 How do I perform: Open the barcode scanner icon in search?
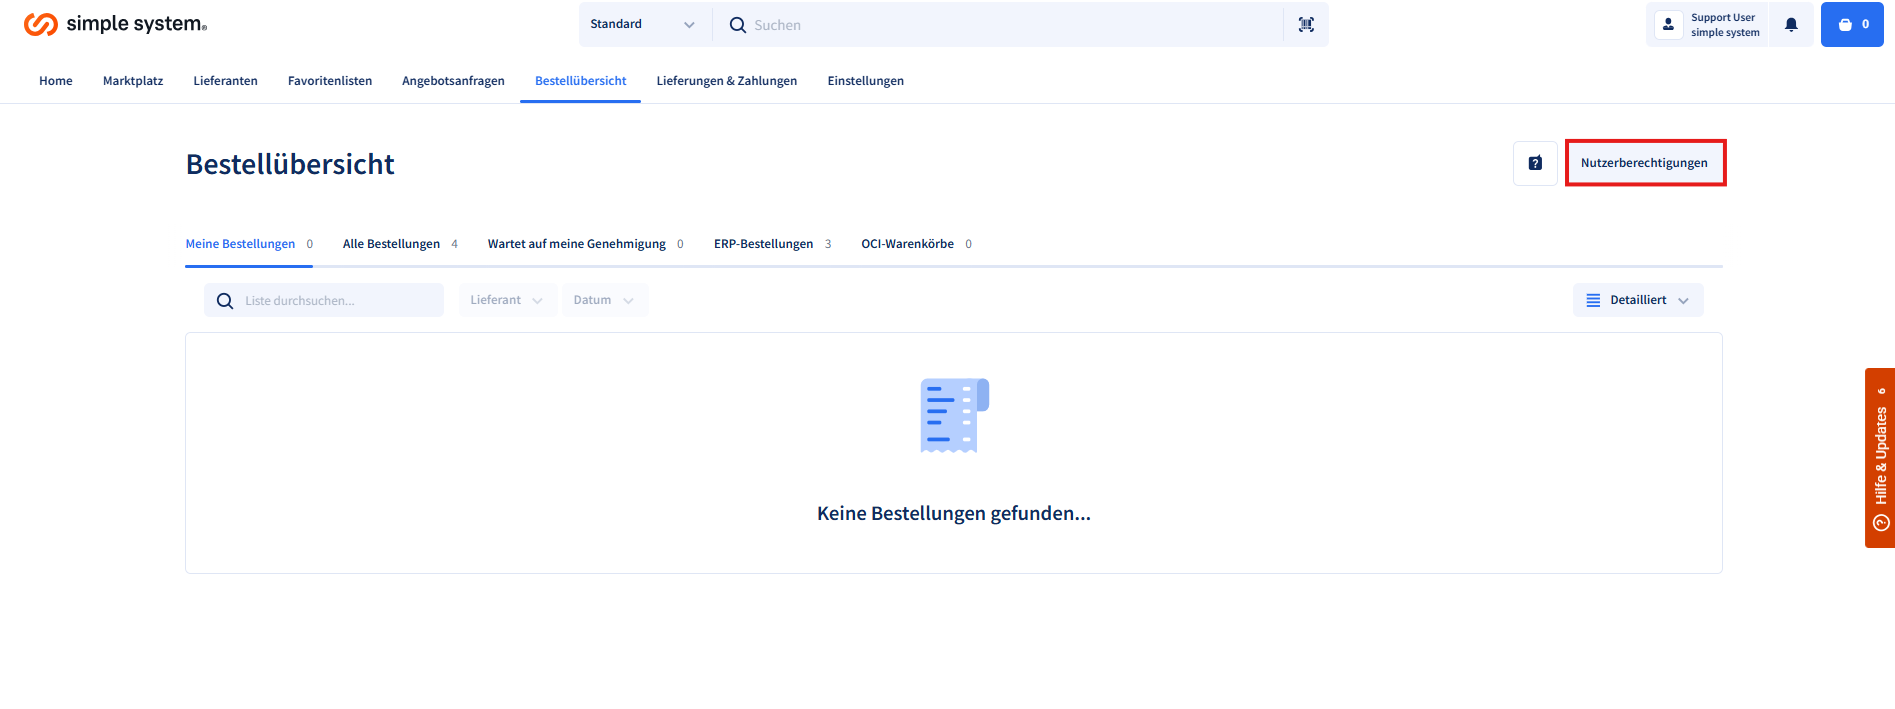1306,25
